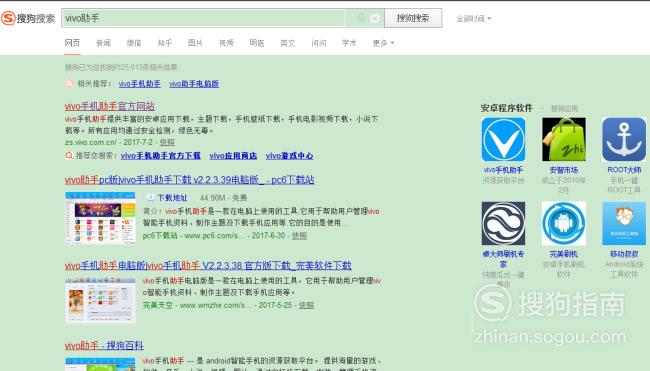The height and width of the screenshot is (371, 650).
Task: Click the 卓大师刷机专家 app name label
Action: tap(503, 259)
